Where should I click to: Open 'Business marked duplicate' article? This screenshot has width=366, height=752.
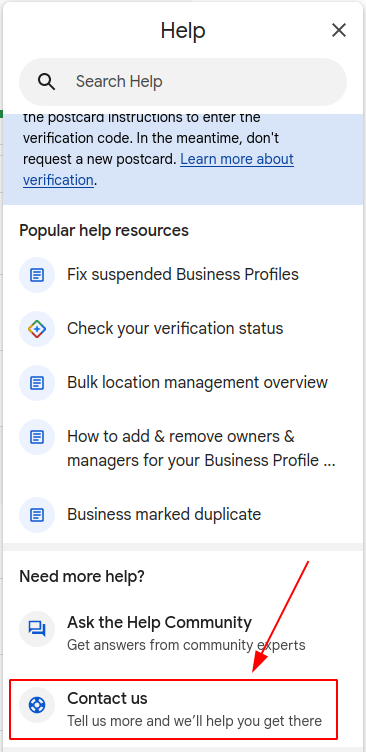tap(164, 515)
